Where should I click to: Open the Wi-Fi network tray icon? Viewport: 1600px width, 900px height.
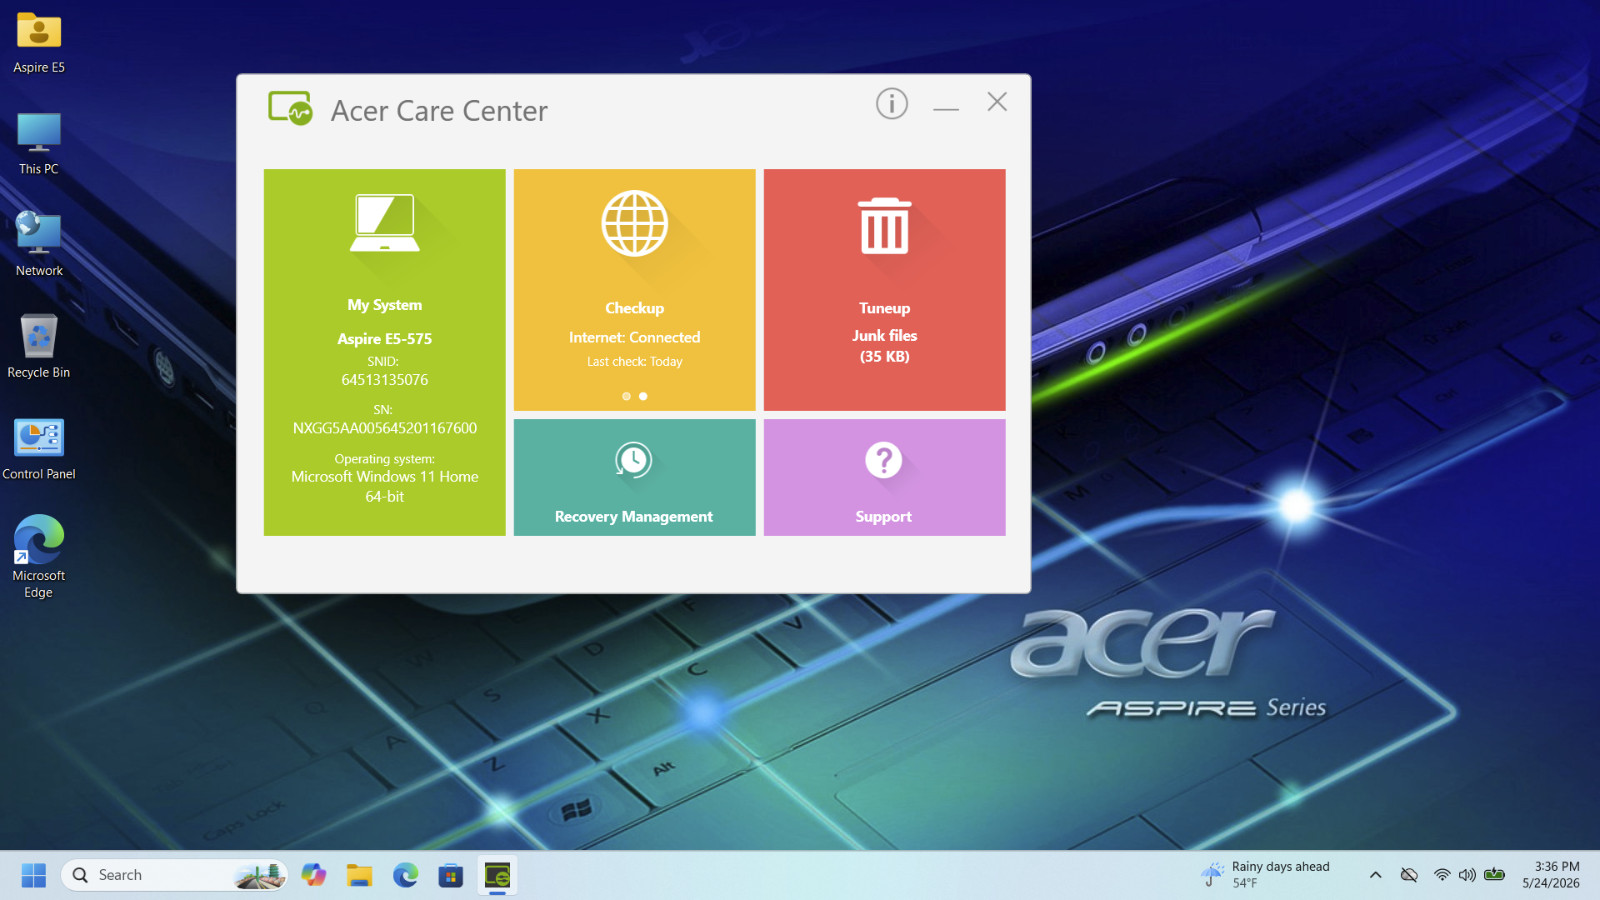(x=1442, y=875)
